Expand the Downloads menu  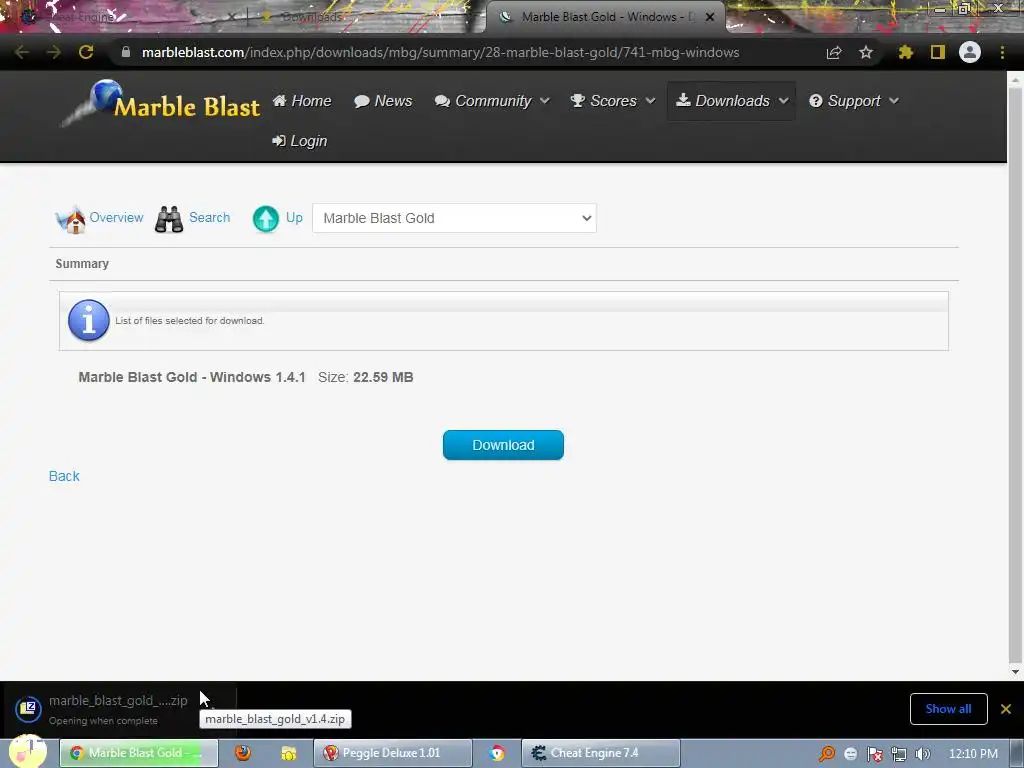(x=731, y=101)
